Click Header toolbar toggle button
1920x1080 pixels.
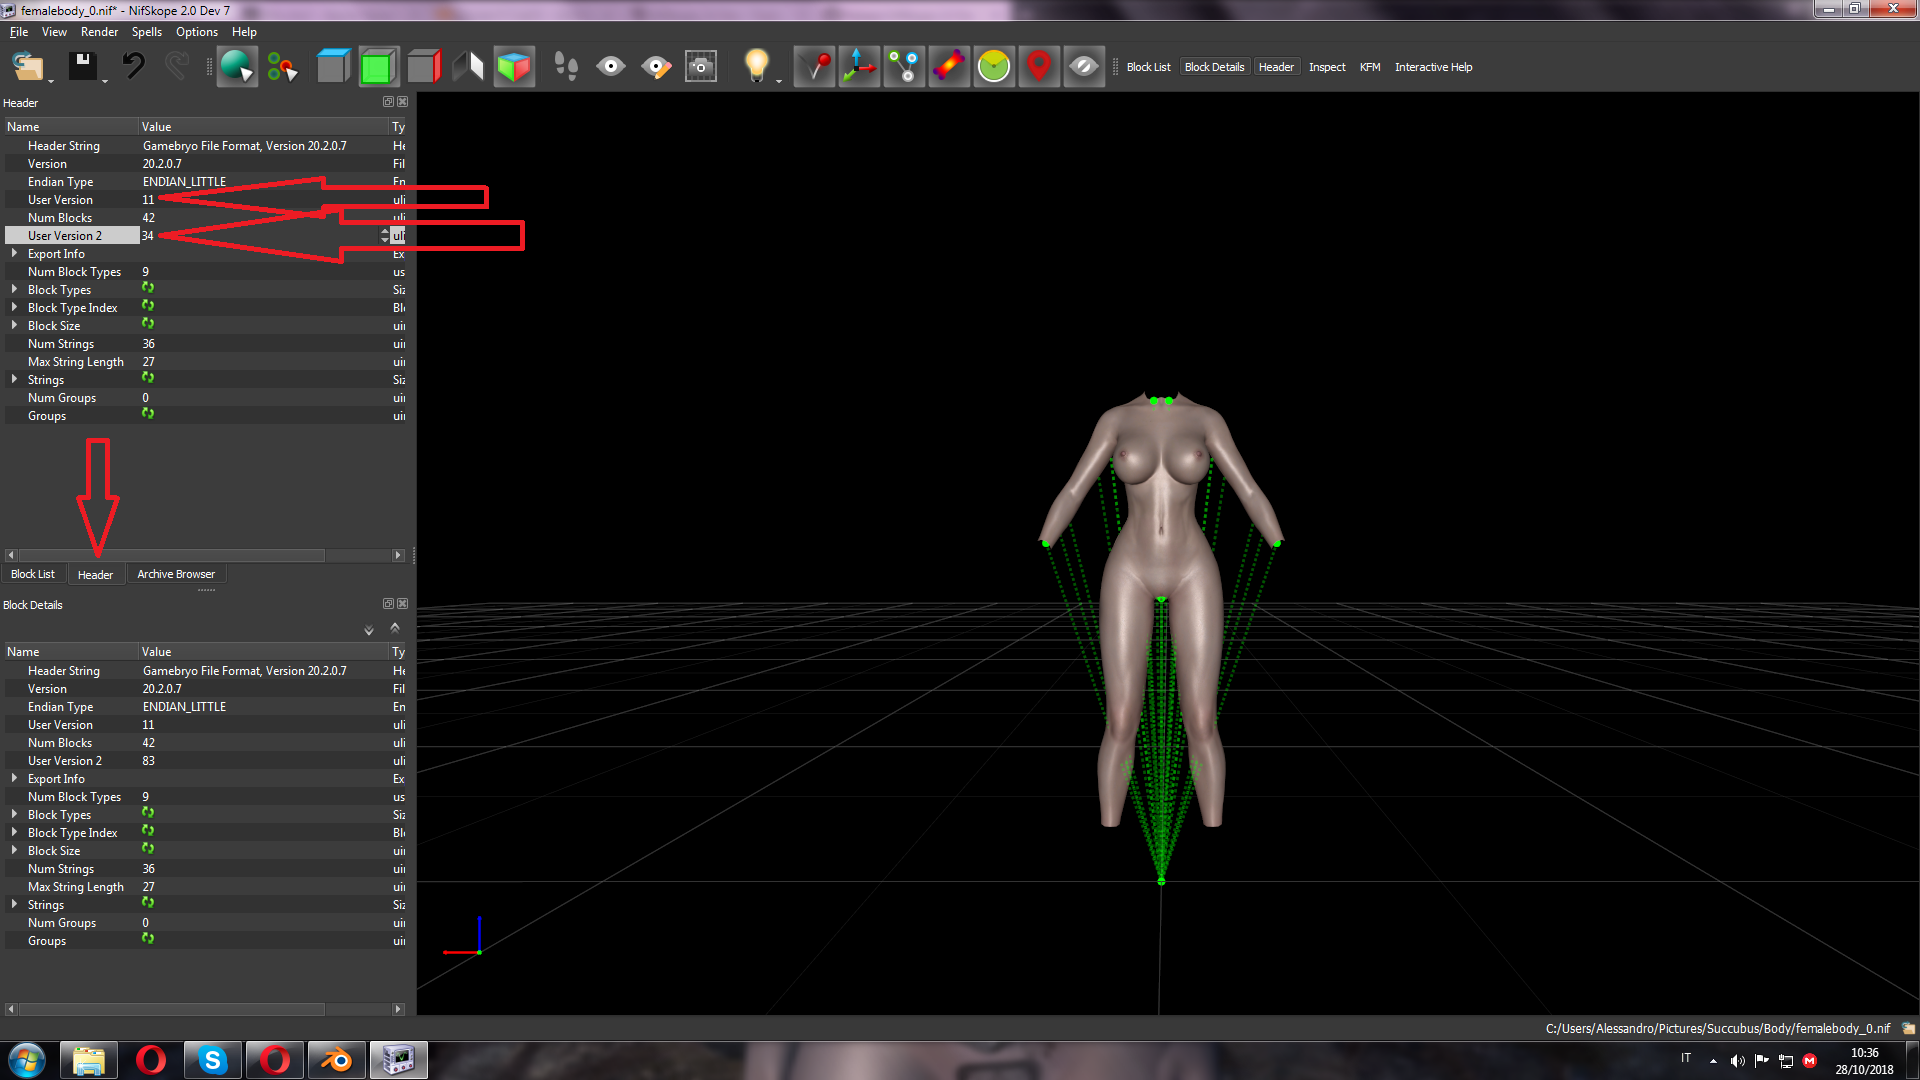[x=1276, y=67]
